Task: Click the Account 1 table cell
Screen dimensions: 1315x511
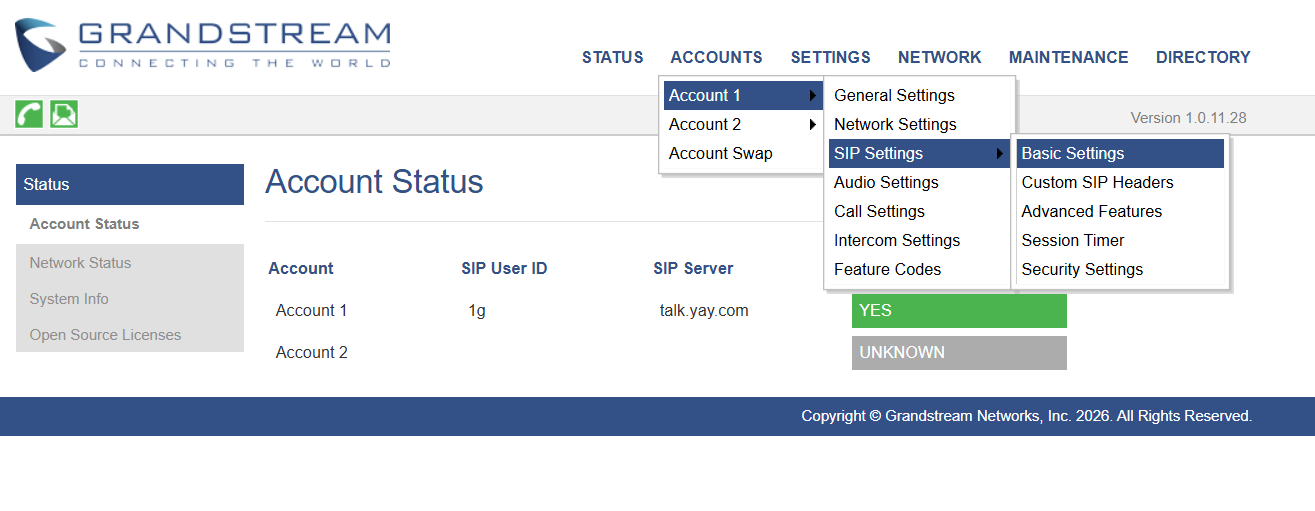Action: (x=312, y=311)
